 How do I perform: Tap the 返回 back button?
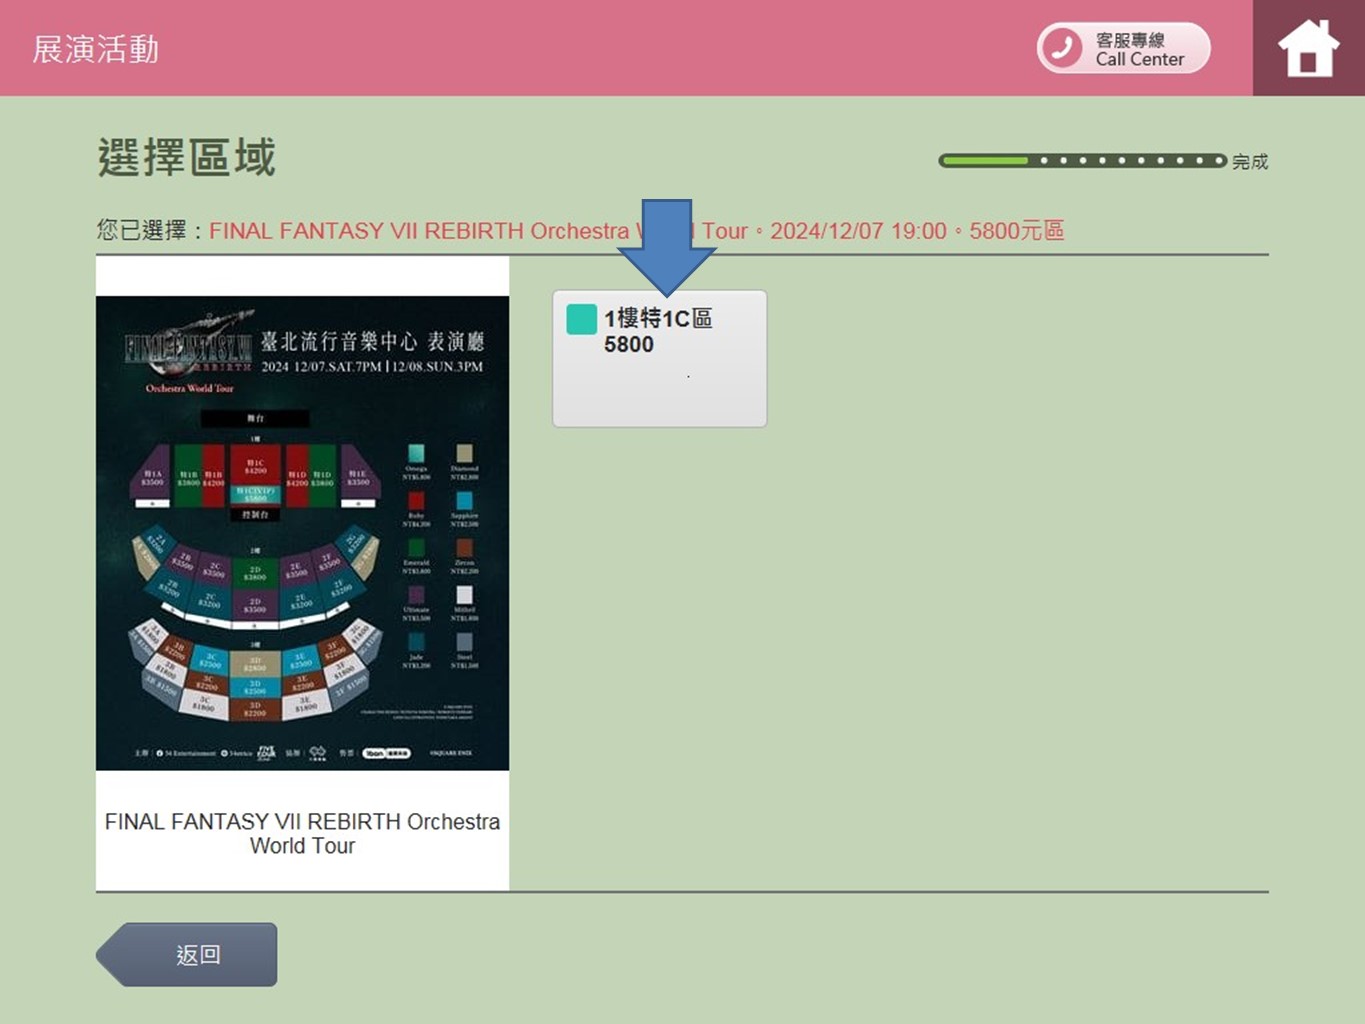tap(187, 955)
